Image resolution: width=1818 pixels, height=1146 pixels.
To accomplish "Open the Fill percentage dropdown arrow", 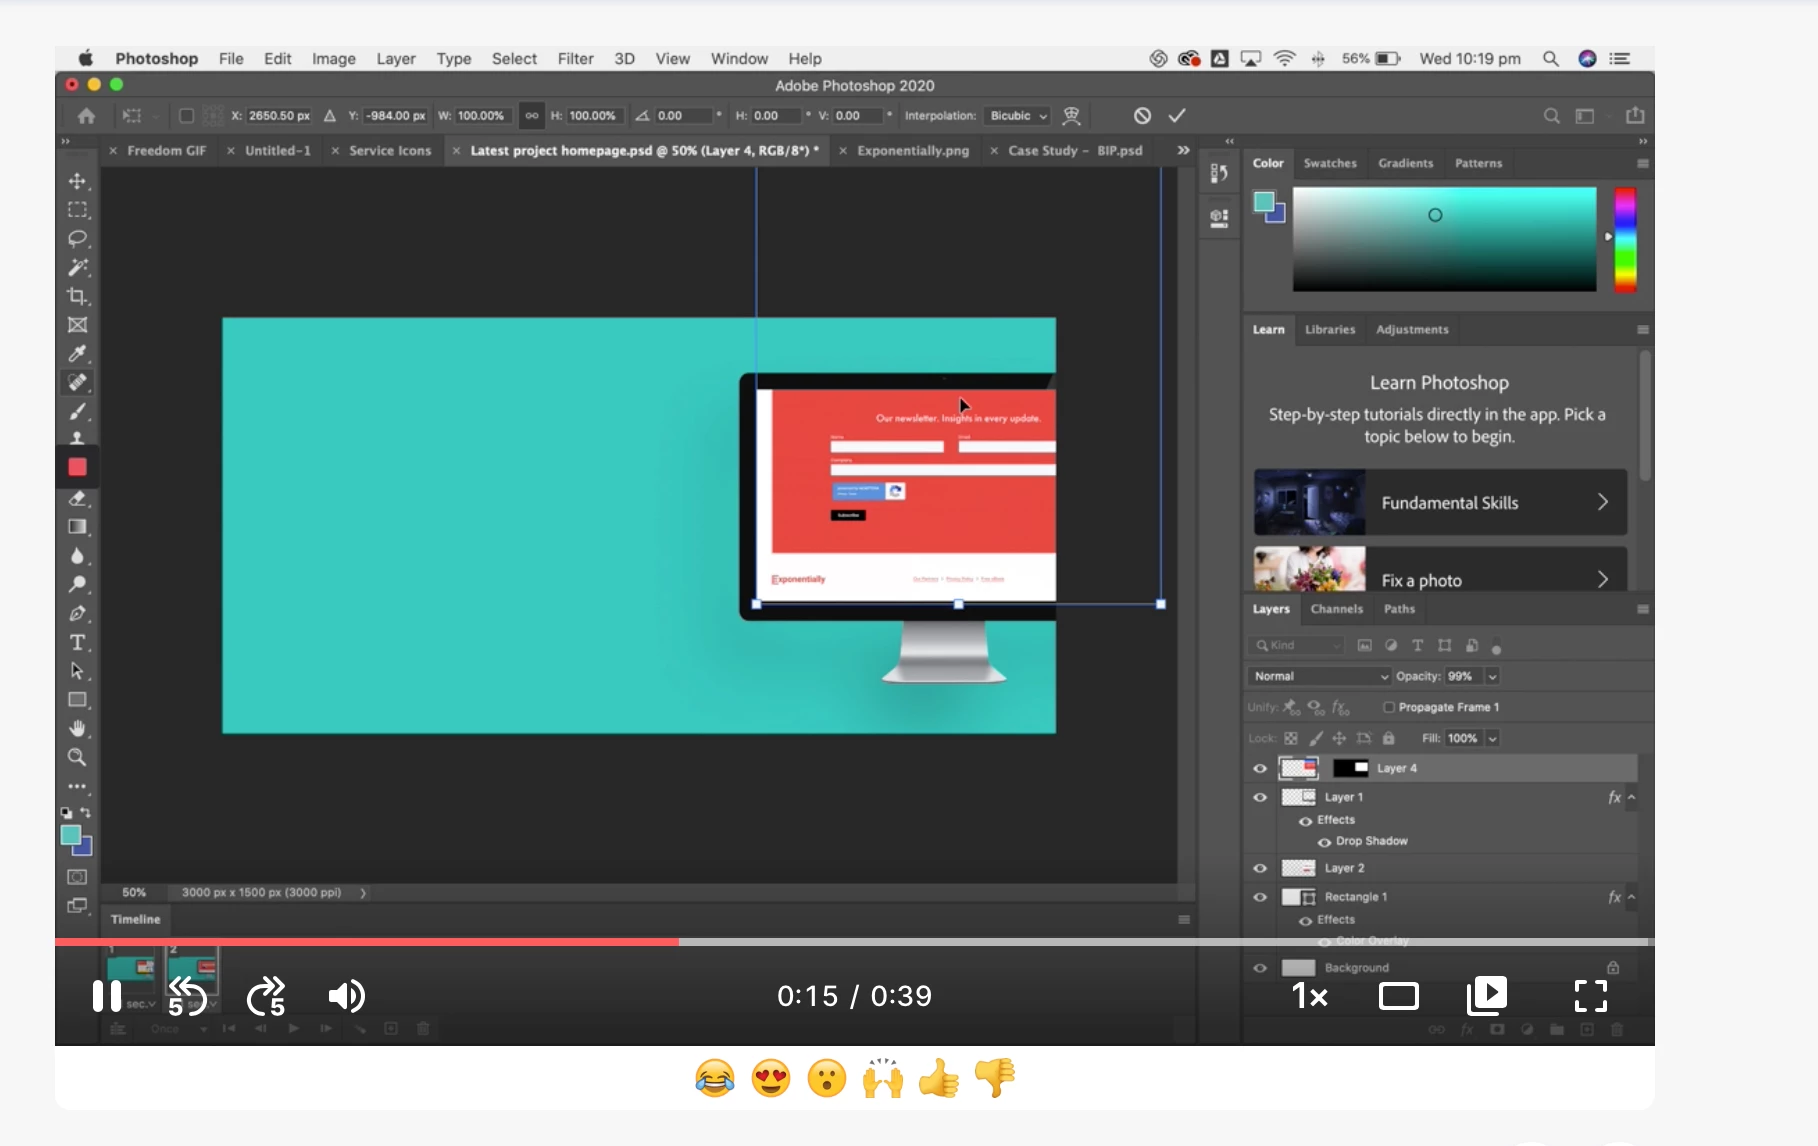I will point(1492,739).
